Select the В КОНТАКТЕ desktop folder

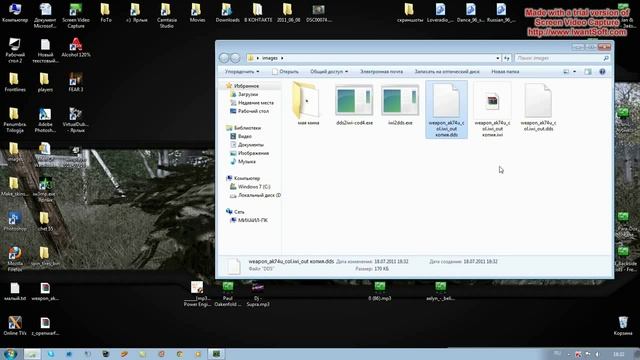[258, 12]
